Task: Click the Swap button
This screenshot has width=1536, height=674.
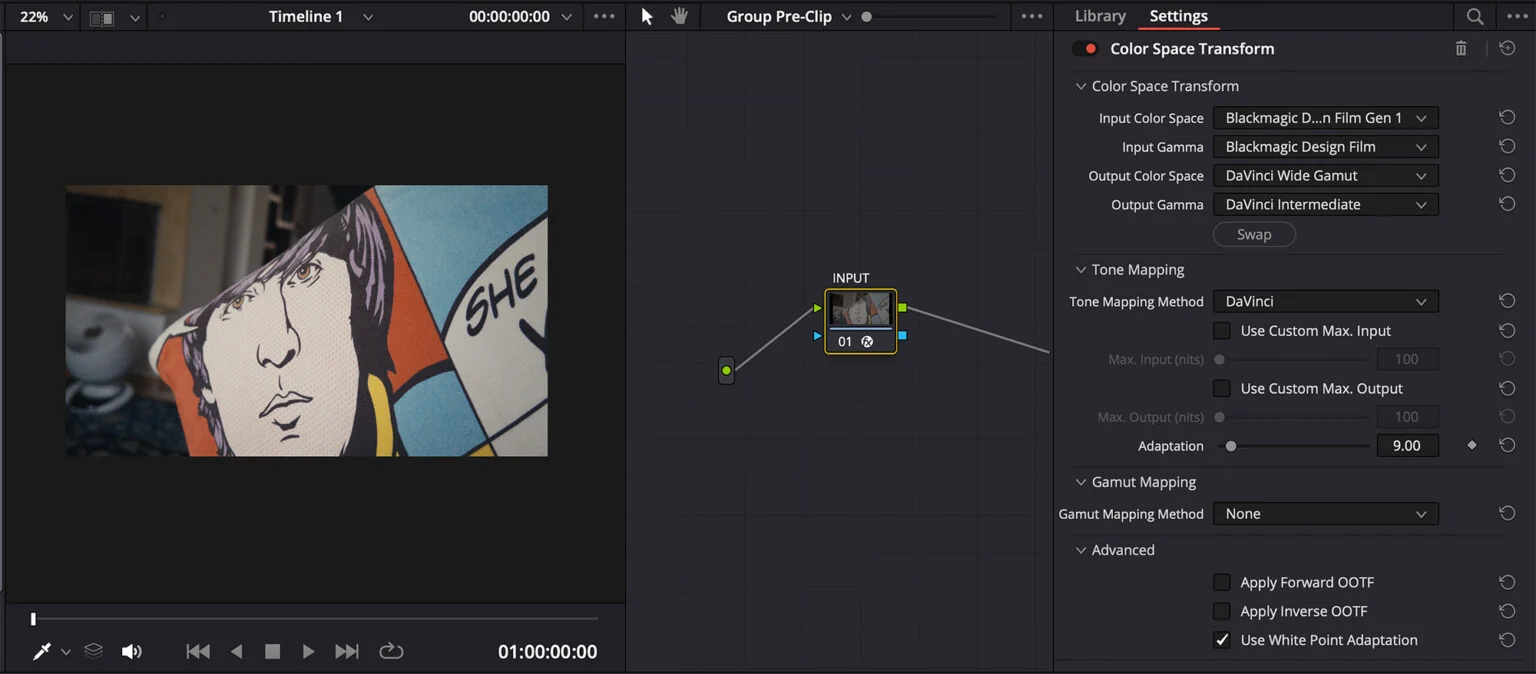Action: [x=1254, y=234]
